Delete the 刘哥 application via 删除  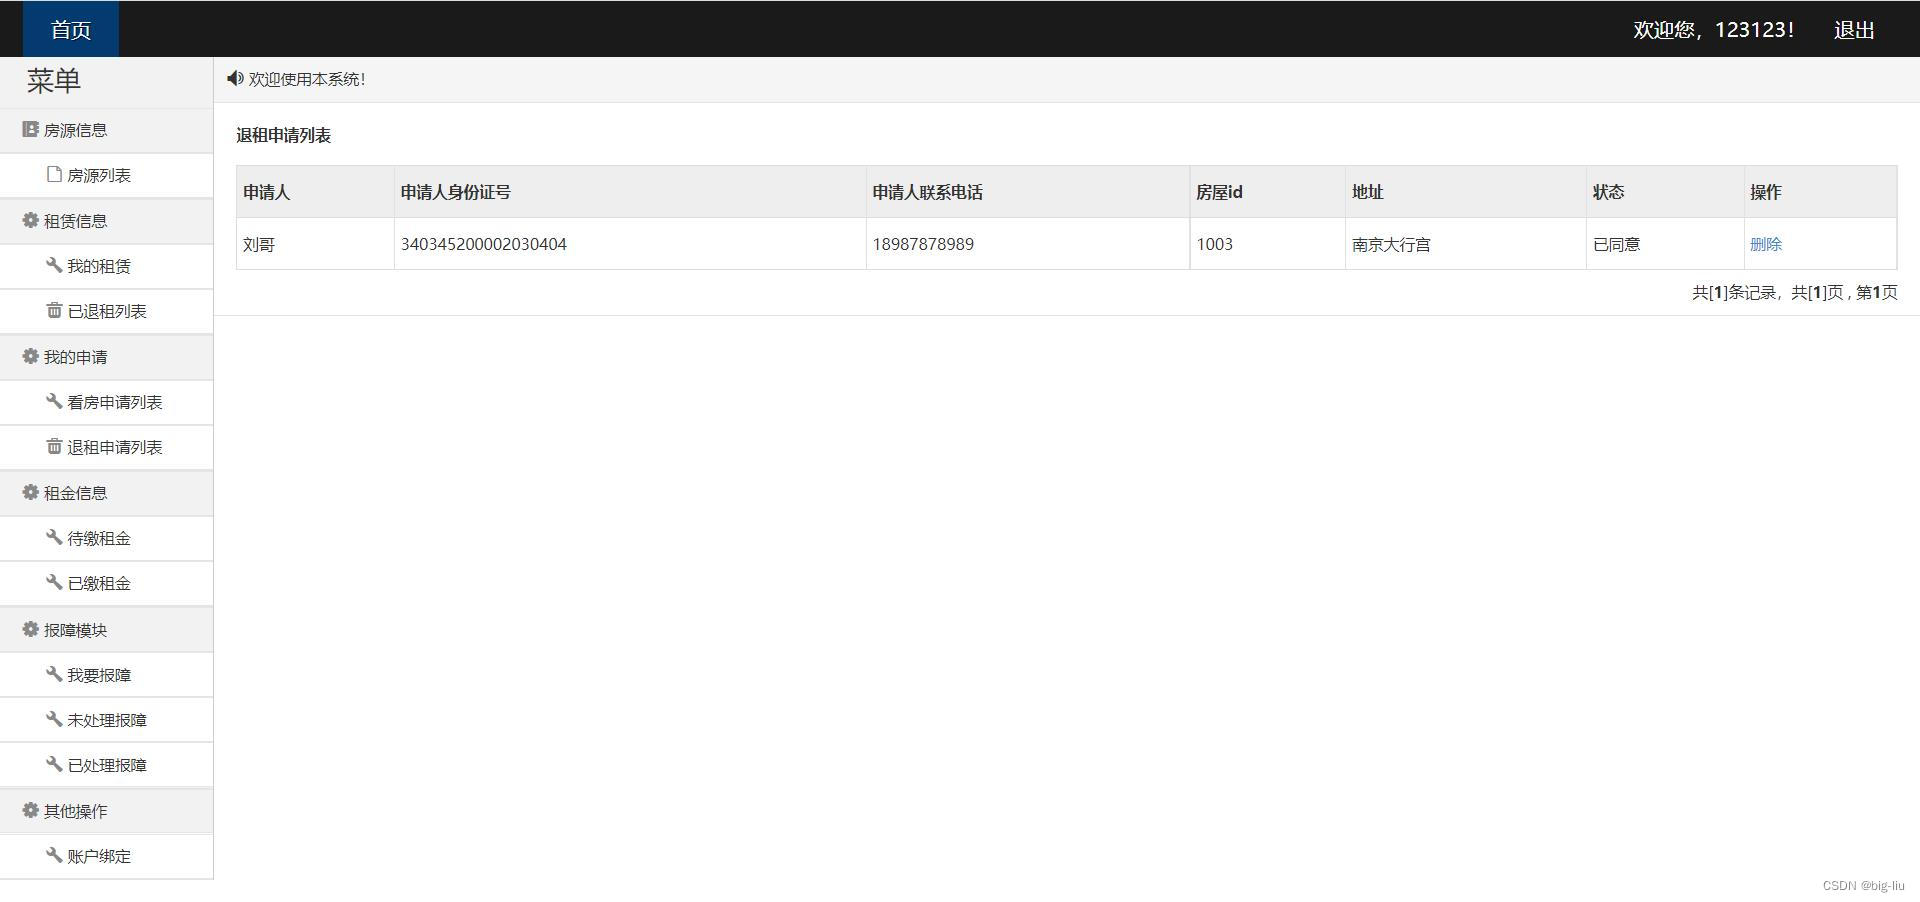tap(1765, 244)
